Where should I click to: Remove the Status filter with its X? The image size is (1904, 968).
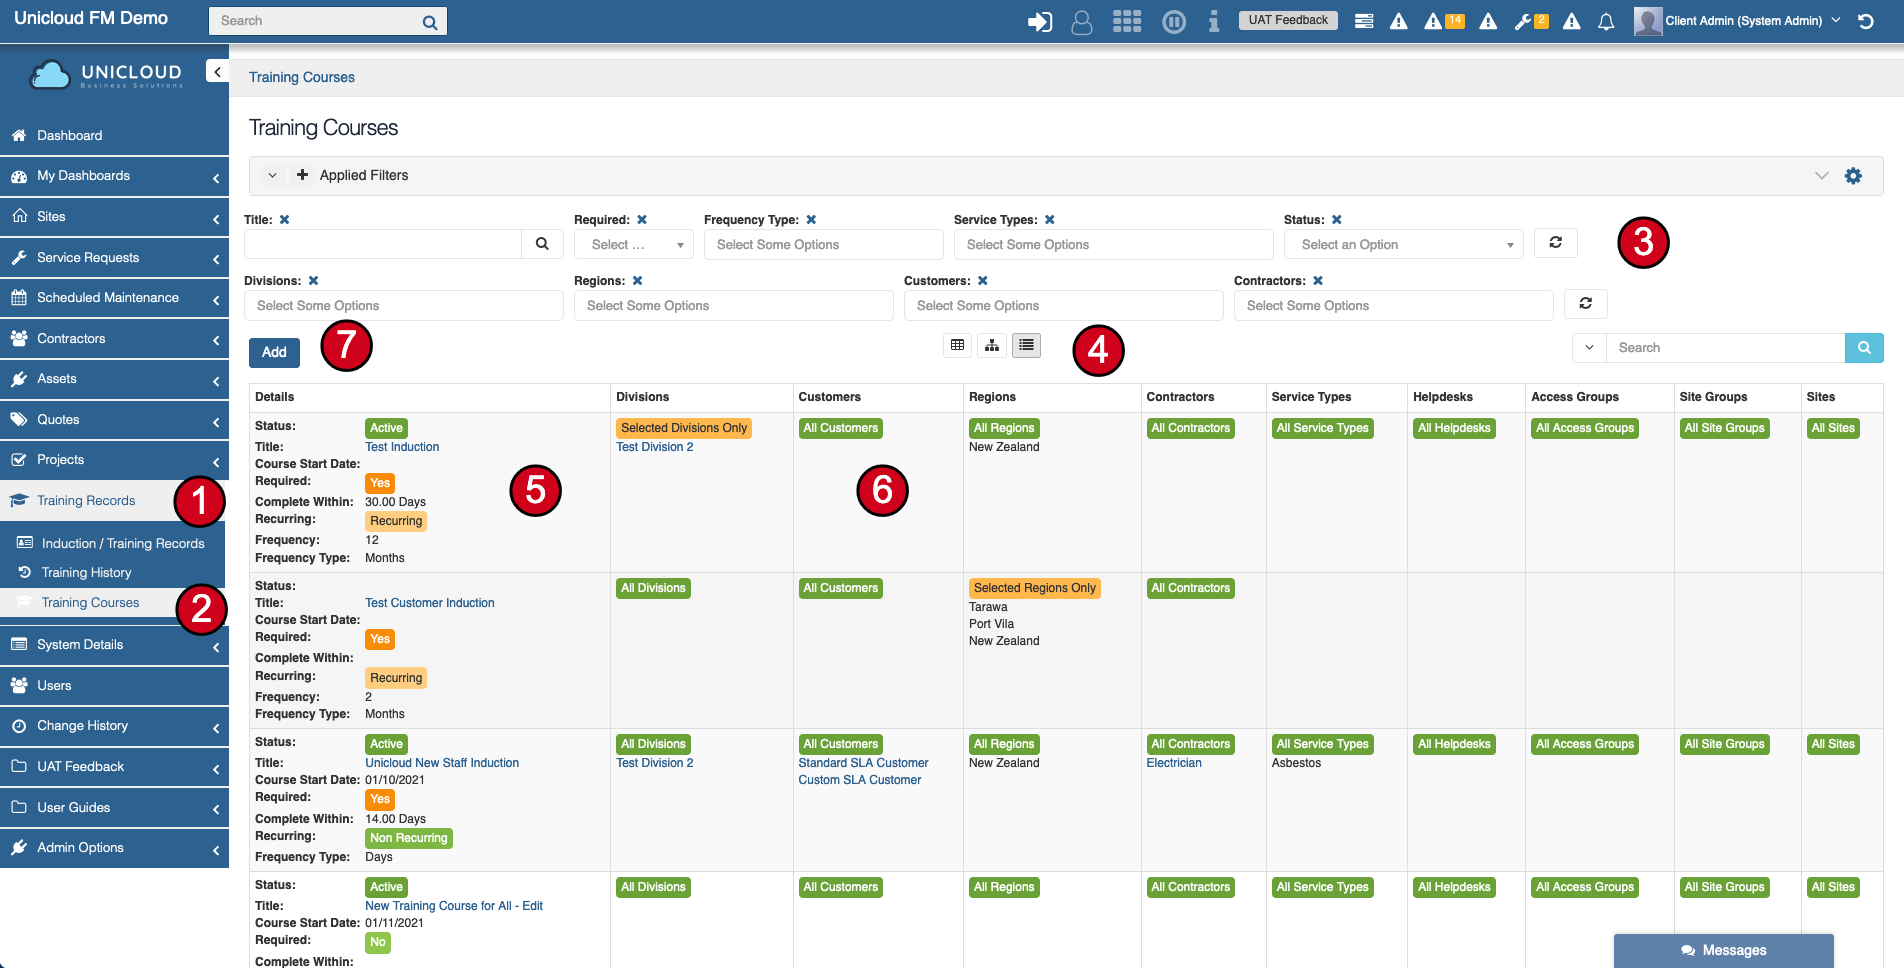tap(1337, 220)
